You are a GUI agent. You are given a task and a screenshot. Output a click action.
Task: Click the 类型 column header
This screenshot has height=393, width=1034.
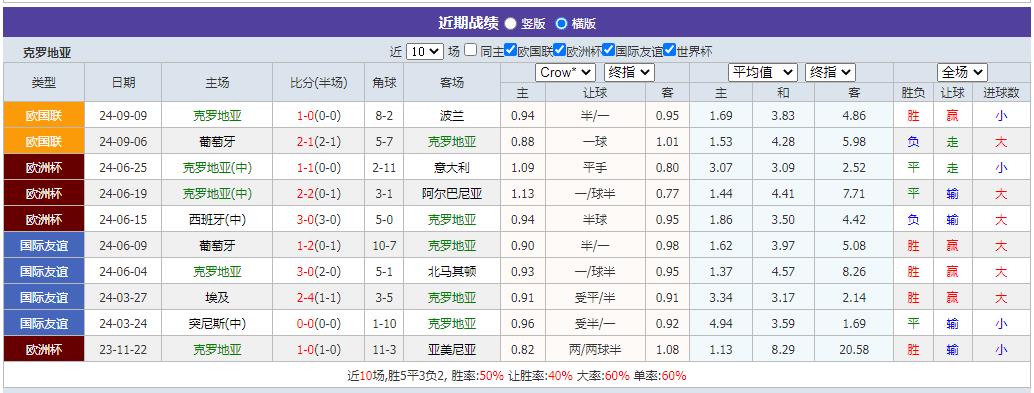click(44, 82)
